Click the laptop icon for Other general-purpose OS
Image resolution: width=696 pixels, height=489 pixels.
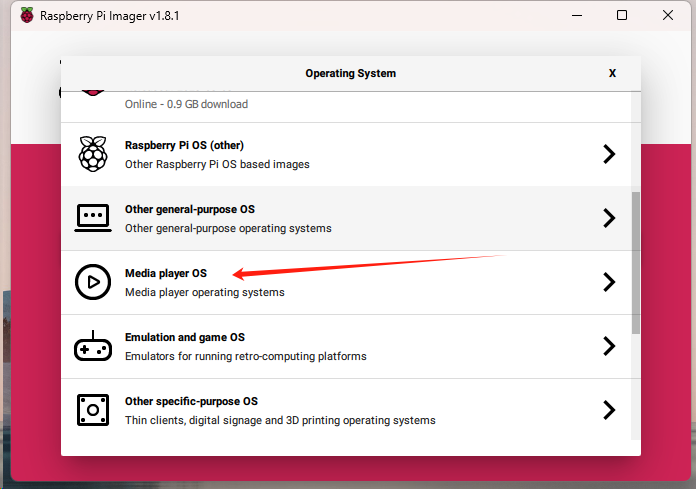pyautogui.click(x=93, y=218)
